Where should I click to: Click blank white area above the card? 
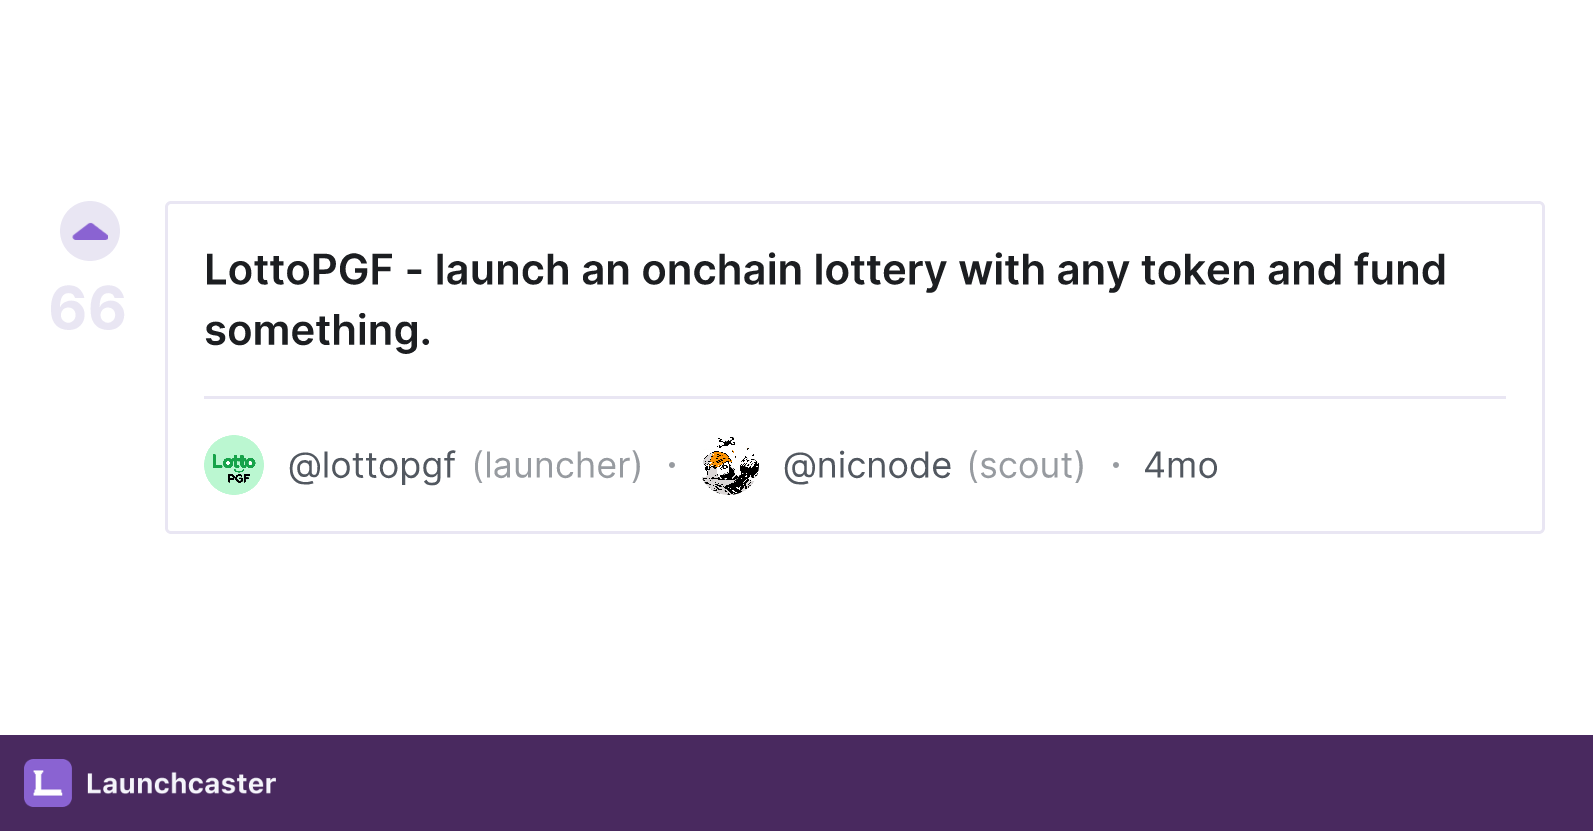(796, 100)
